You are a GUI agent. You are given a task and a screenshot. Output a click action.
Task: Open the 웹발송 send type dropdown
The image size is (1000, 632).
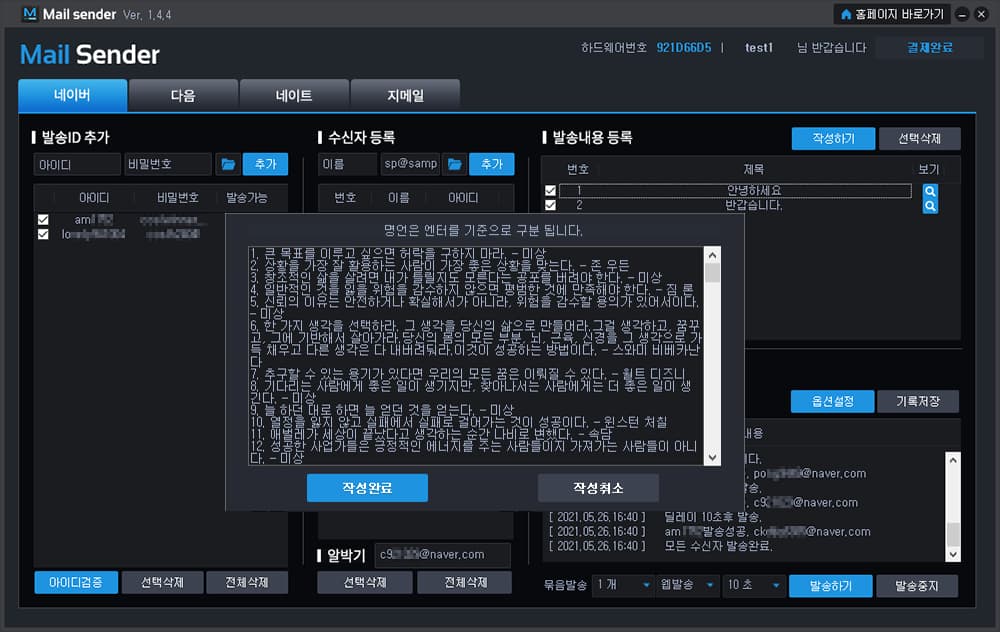(686, 585)
